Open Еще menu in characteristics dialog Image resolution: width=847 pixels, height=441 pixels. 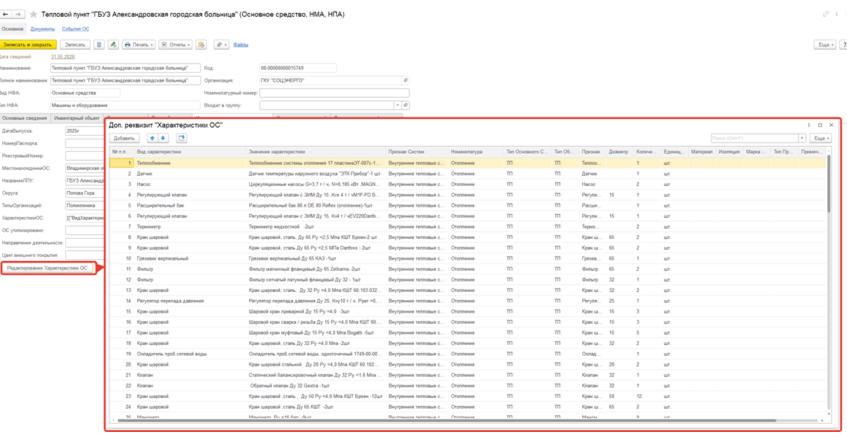(820, 138)
